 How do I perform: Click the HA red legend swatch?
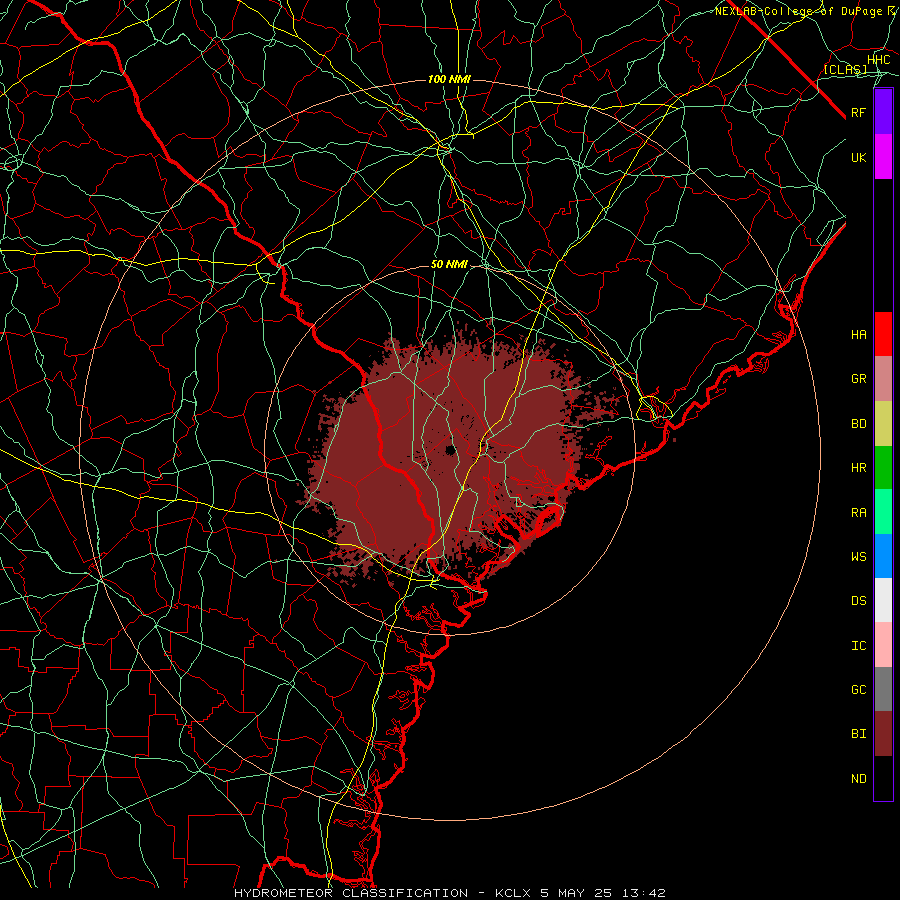883,334
